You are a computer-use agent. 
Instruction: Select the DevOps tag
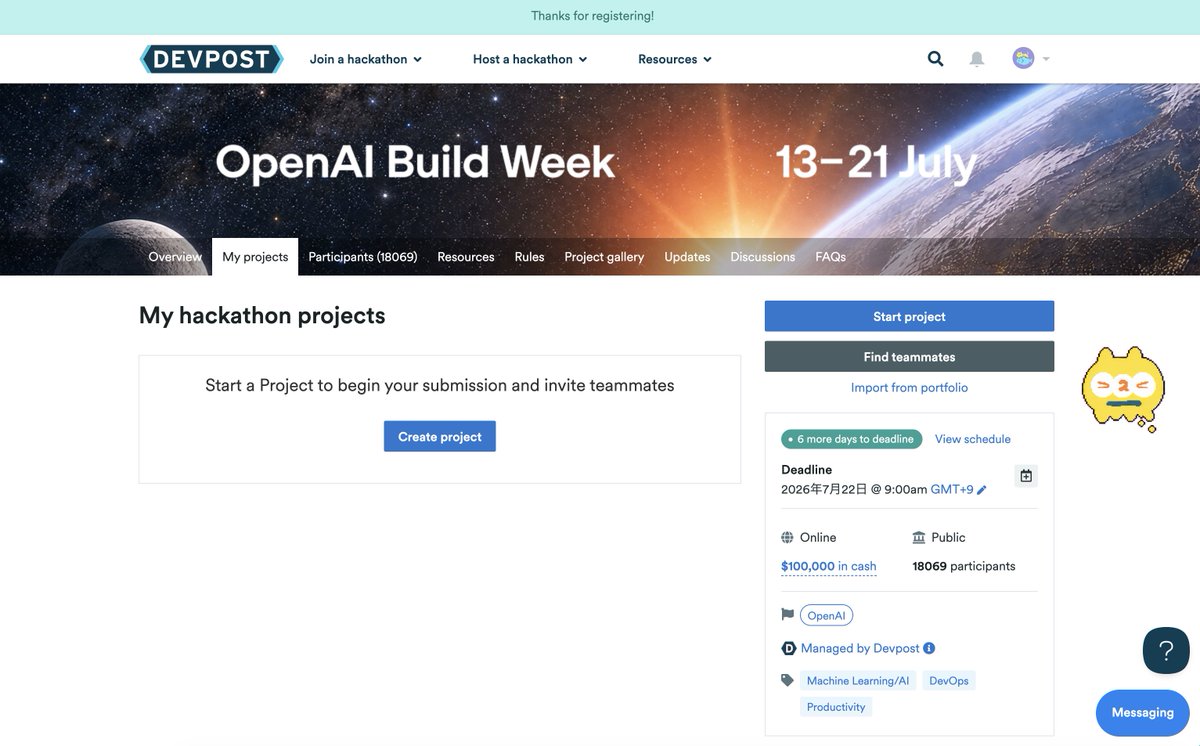949,680
